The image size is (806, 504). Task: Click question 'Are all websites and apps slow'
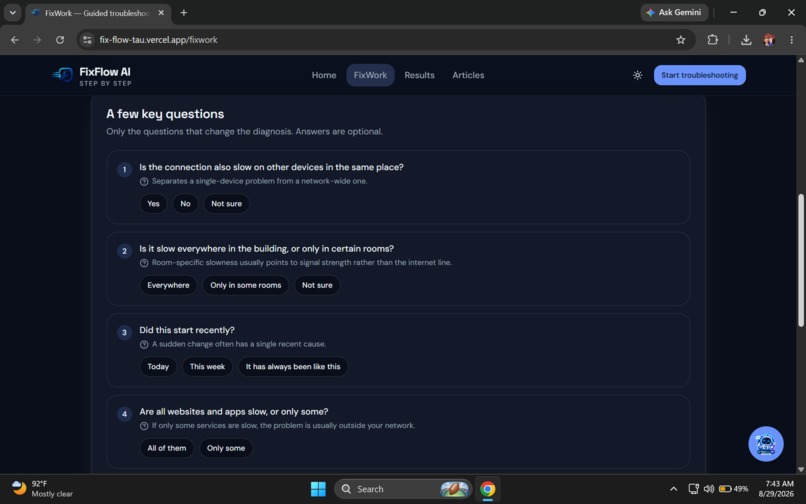pyautogui.click(x=233, y=411)
